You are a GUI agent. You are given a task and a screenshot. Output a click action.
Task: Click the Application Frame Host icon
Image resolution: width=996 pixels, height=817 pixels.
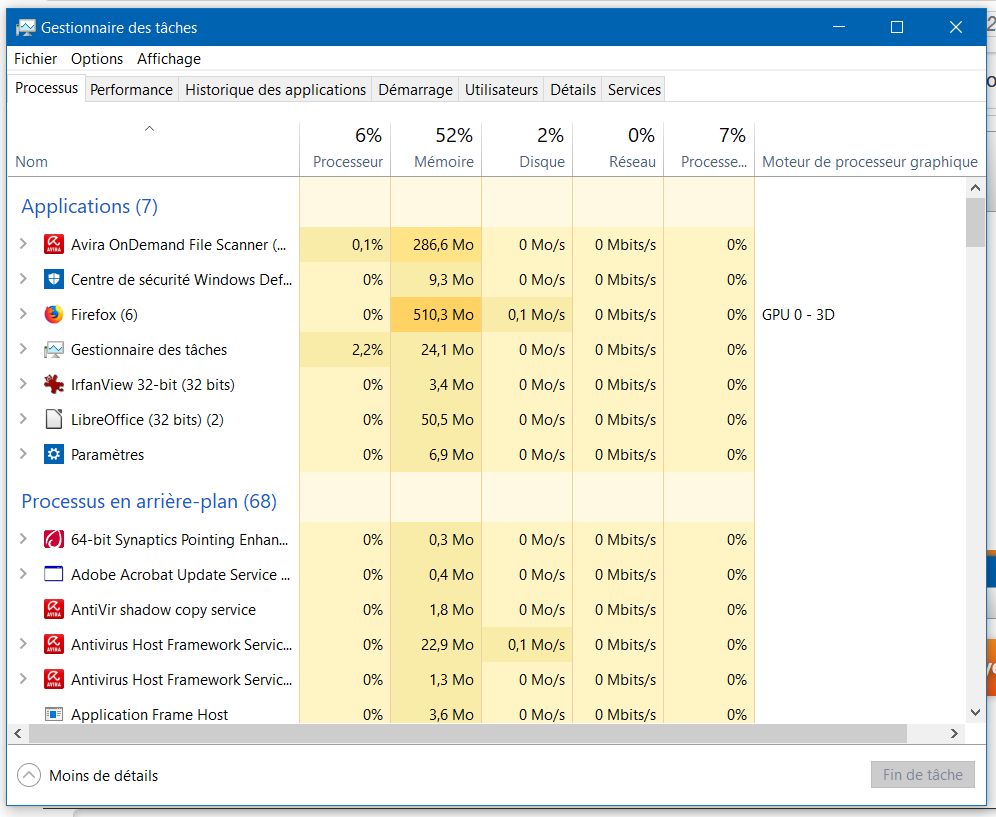(54, 715)
